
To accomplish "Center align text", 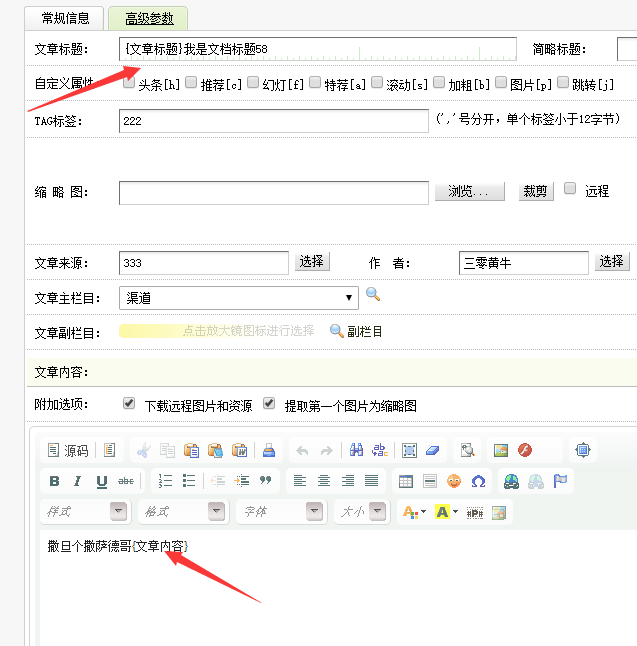I will (324, 481).
